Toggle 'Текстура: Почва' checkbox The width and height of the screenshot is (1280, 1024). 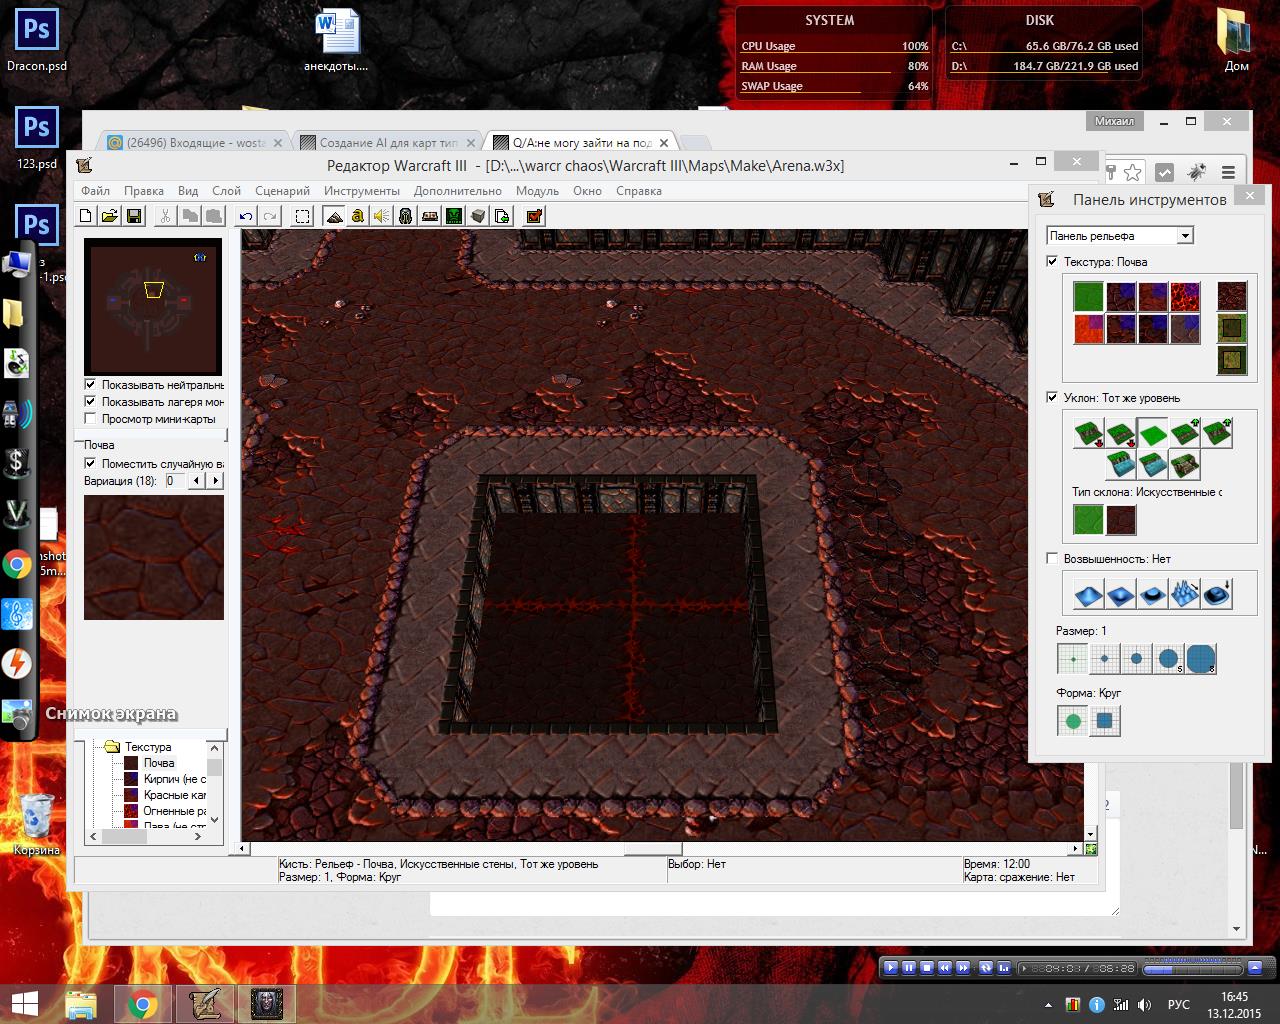(x=1052, y=261)
